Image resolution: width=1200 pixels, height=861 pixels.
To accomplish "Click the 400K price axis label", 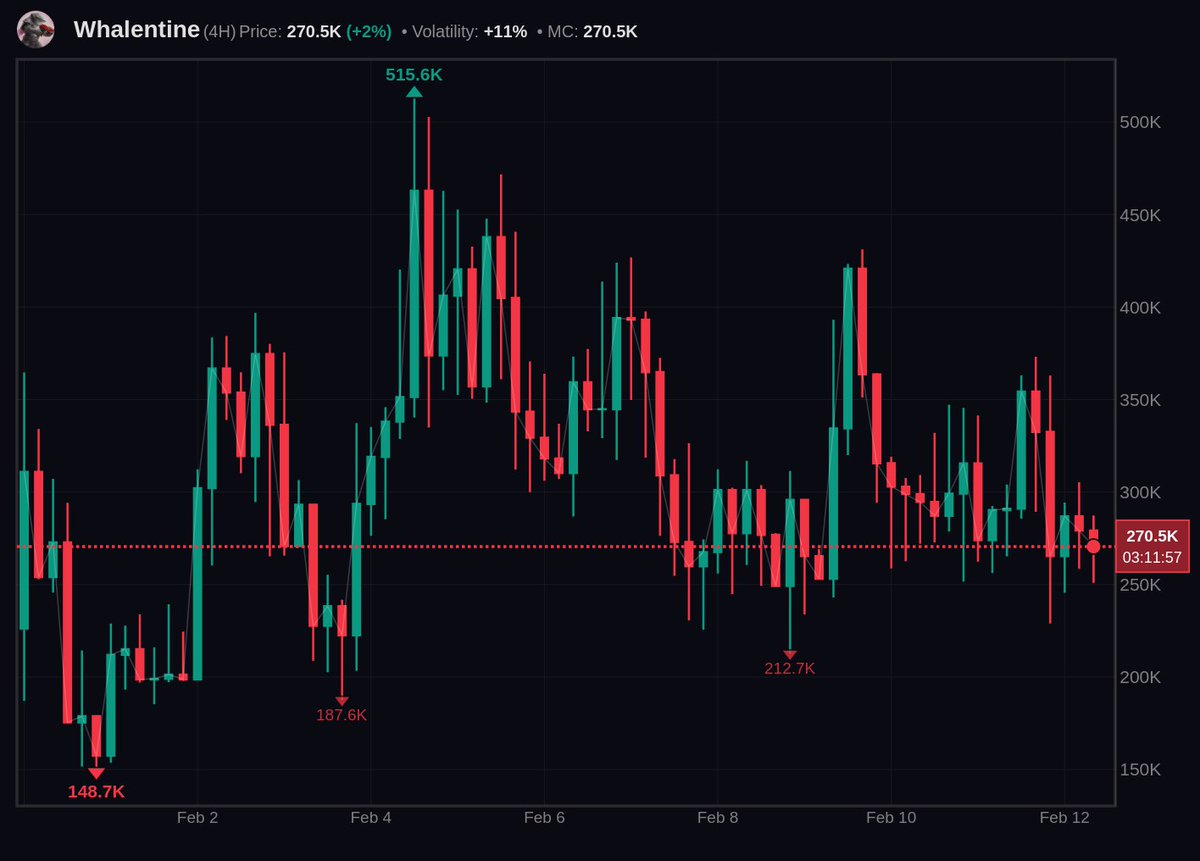I will (1140, 308).
